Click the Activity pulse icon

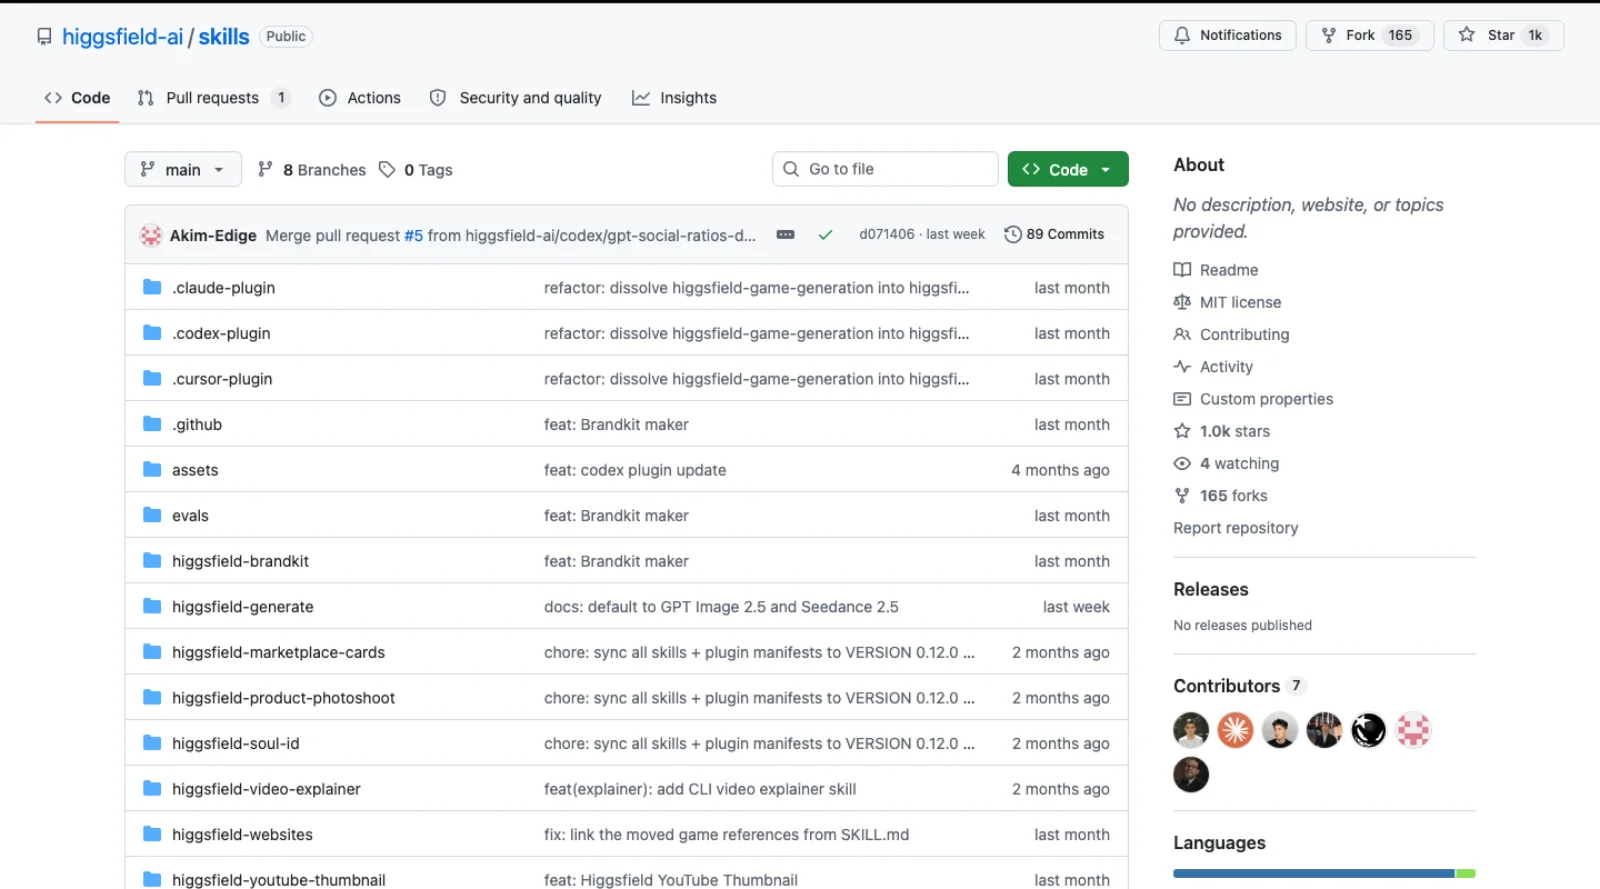(1182, 366)
